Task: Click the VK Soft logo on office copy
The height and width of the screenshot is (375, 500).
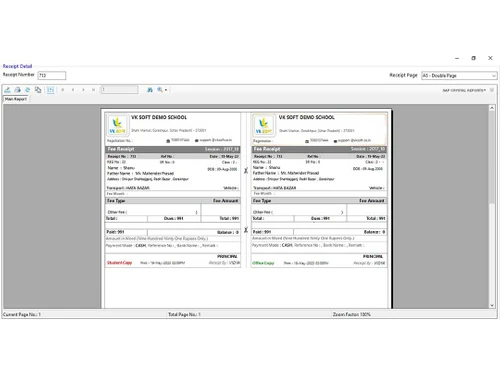Action: coord(264,126)
